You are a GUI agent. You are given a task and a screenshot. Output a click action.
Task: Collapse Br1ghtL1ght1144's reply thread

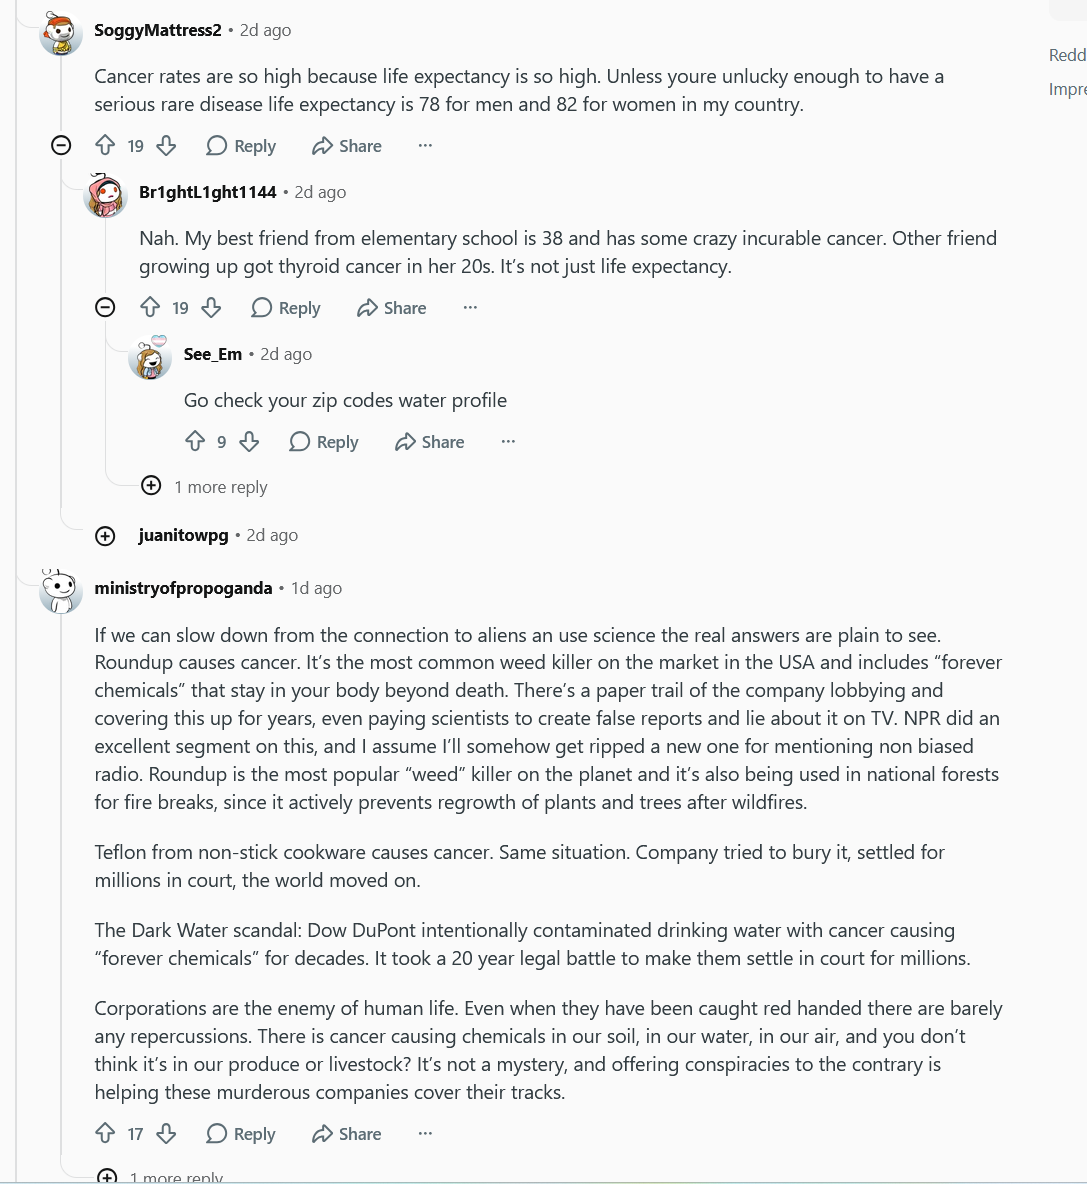pyautogui.click(x=106, y=307)
